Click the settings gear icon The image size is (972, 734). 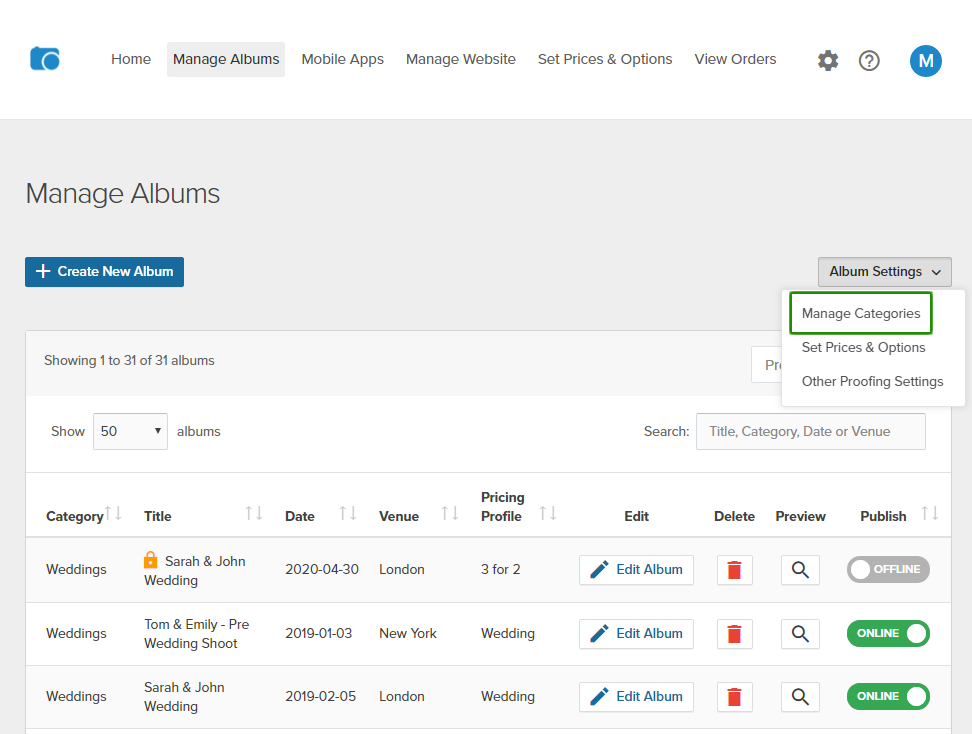(828, 61)
